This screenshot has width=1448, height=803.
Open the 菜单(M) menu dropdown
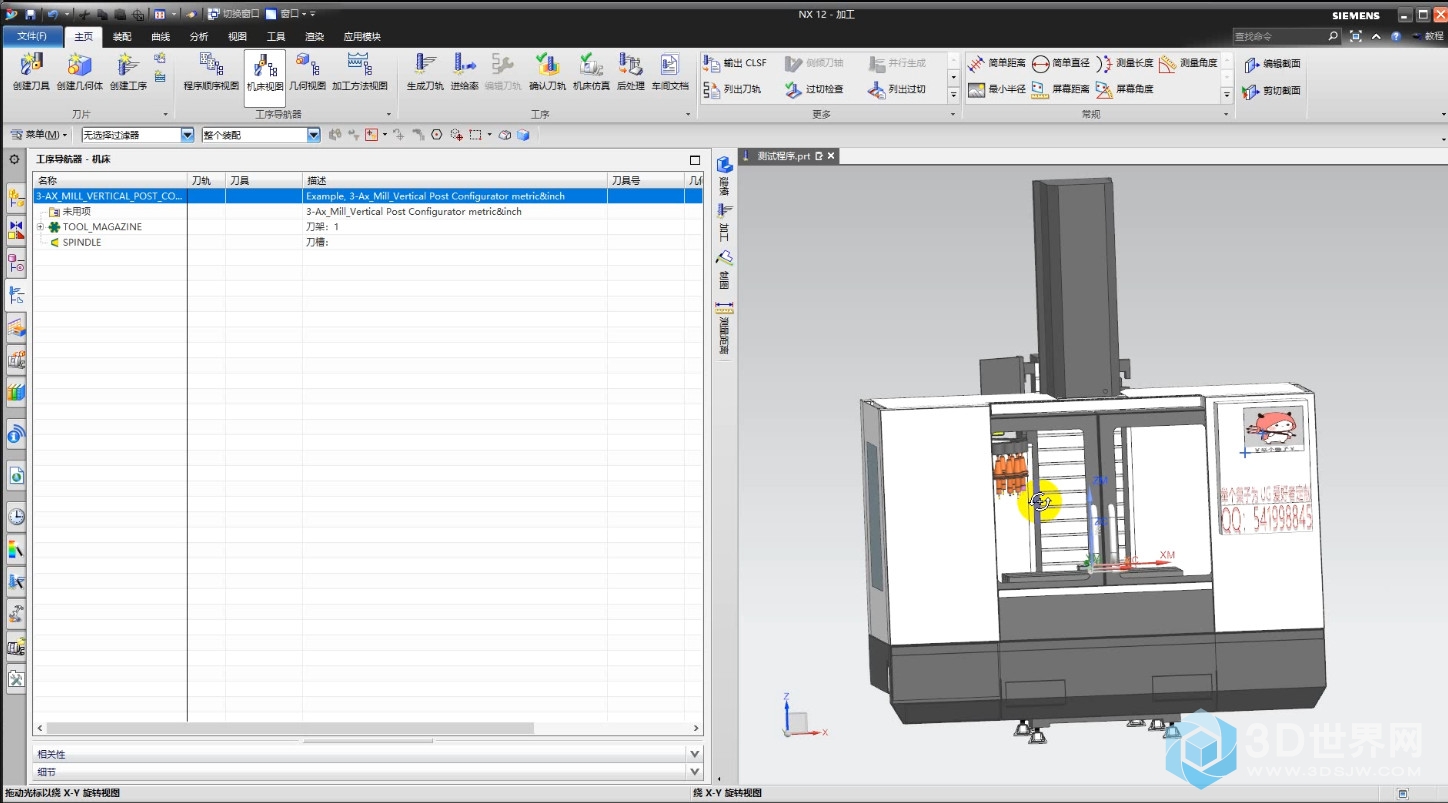[39, 135]
